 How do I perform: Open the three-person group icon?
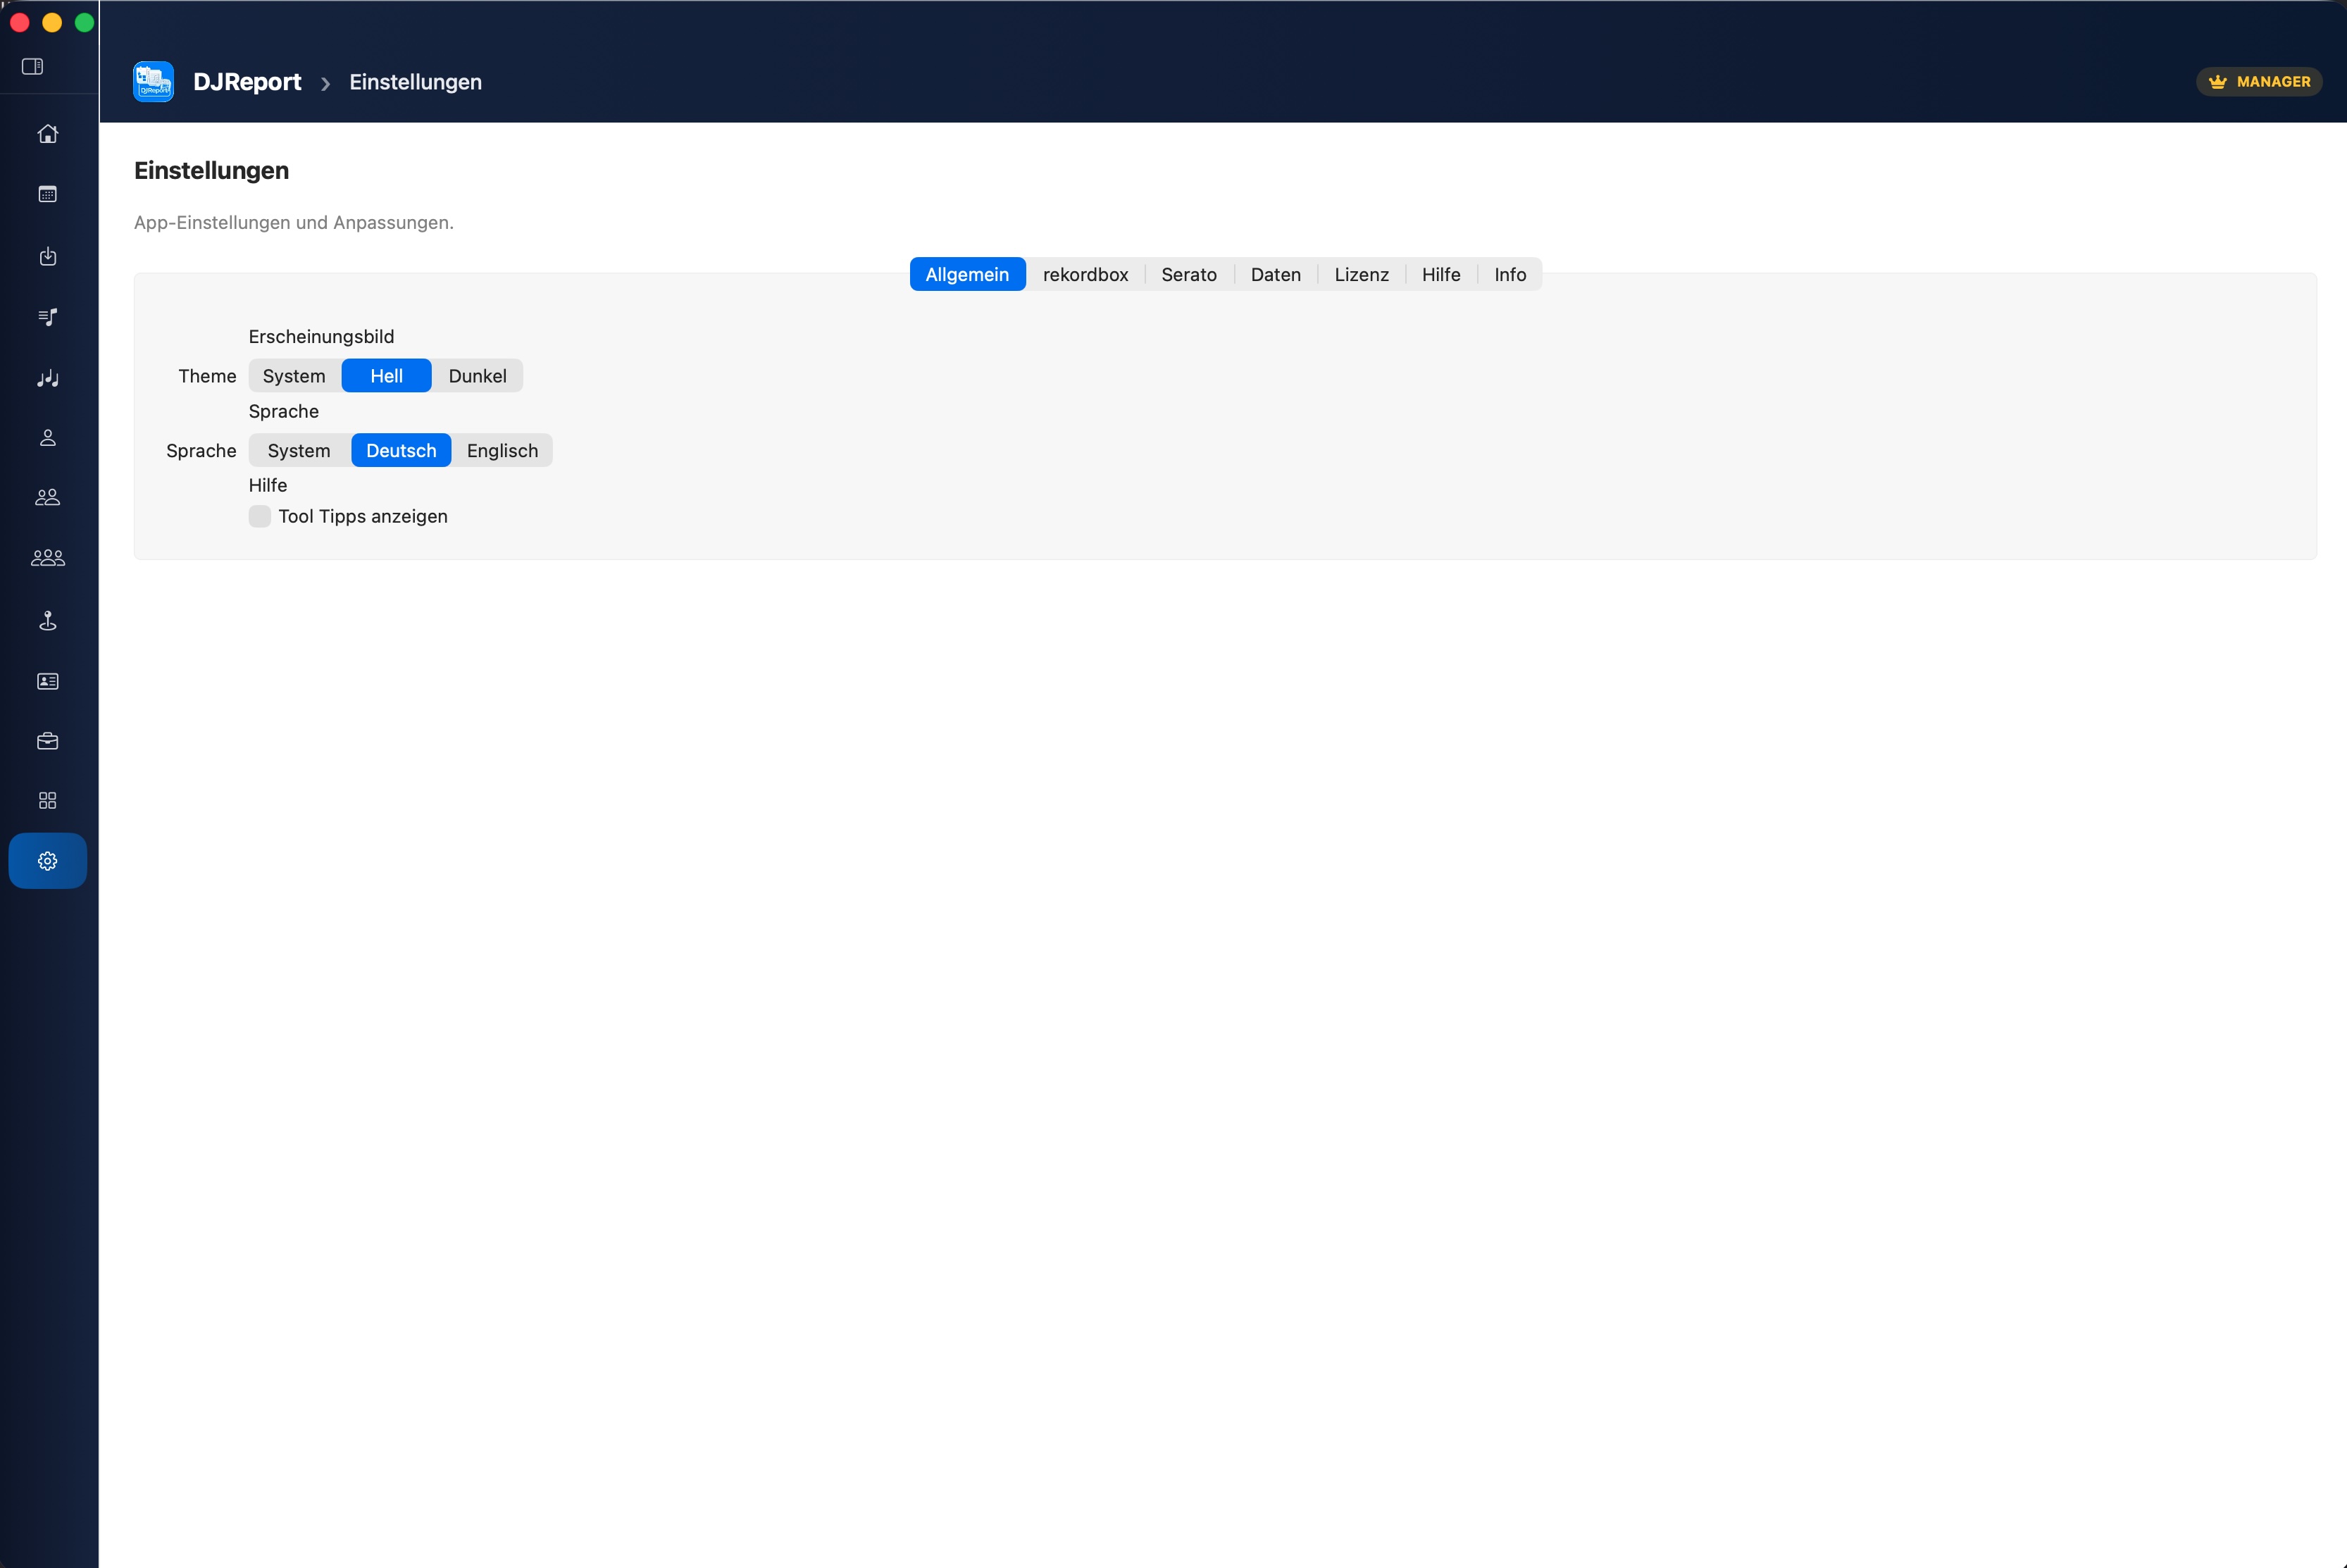pos(47,558)
